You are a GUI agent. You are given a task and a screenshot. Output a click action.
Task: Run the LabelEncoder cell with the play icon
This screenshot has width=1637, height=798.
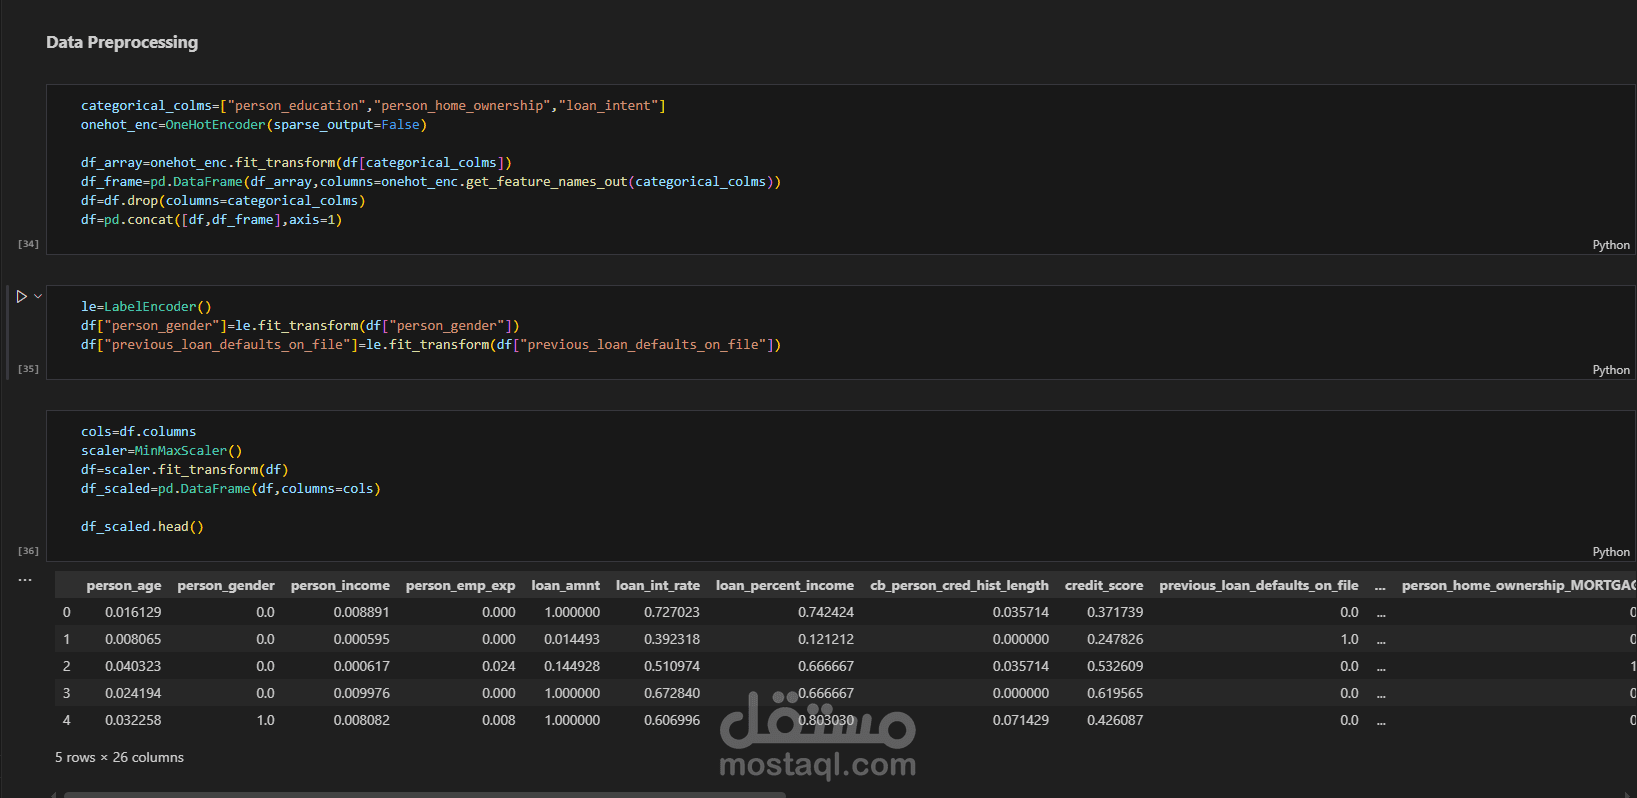pyautogui.click(x=21, y=296)
